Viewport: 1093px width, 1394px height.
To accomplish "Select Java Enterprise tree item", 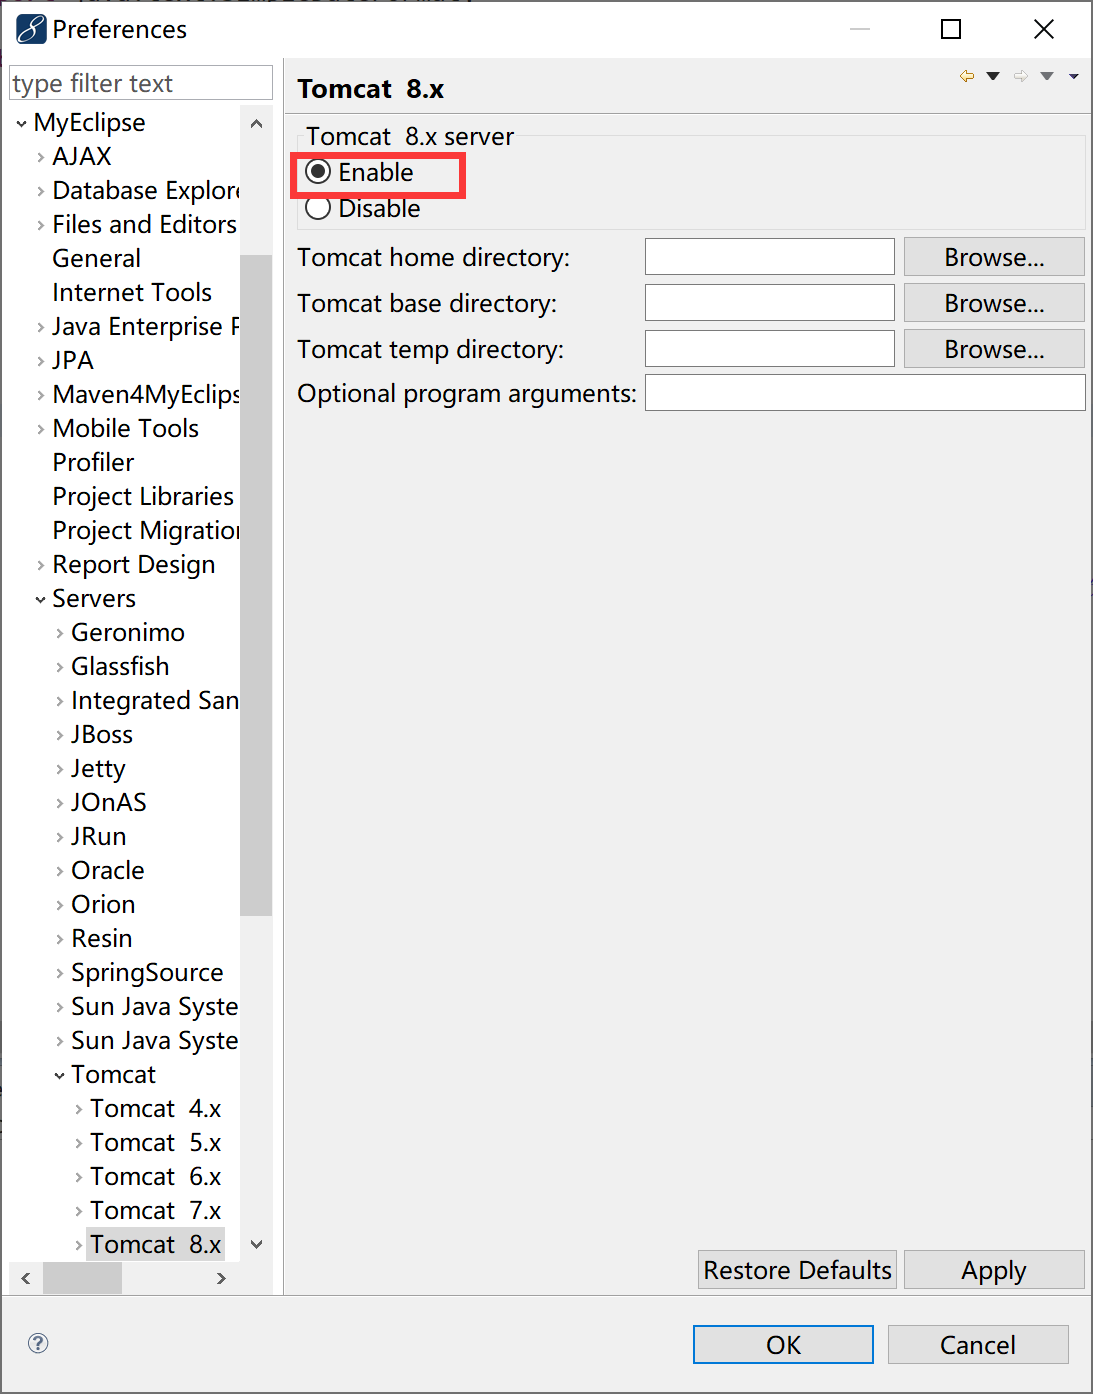I will (146, 326).
